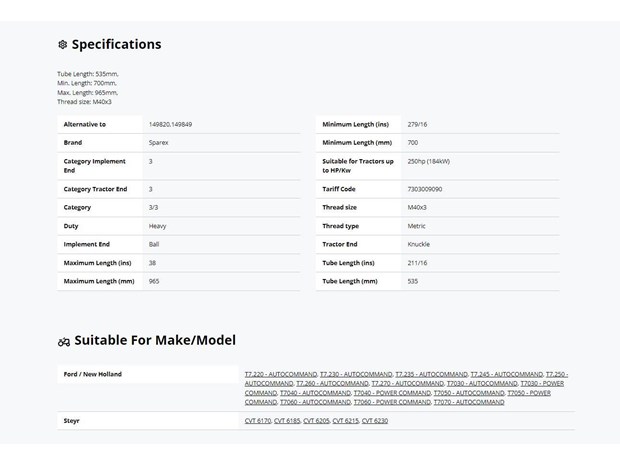The height and width of the screenshot is (465, 620).
Task: Click the gear icon beside Specifications heading
Action: [62, 44]
